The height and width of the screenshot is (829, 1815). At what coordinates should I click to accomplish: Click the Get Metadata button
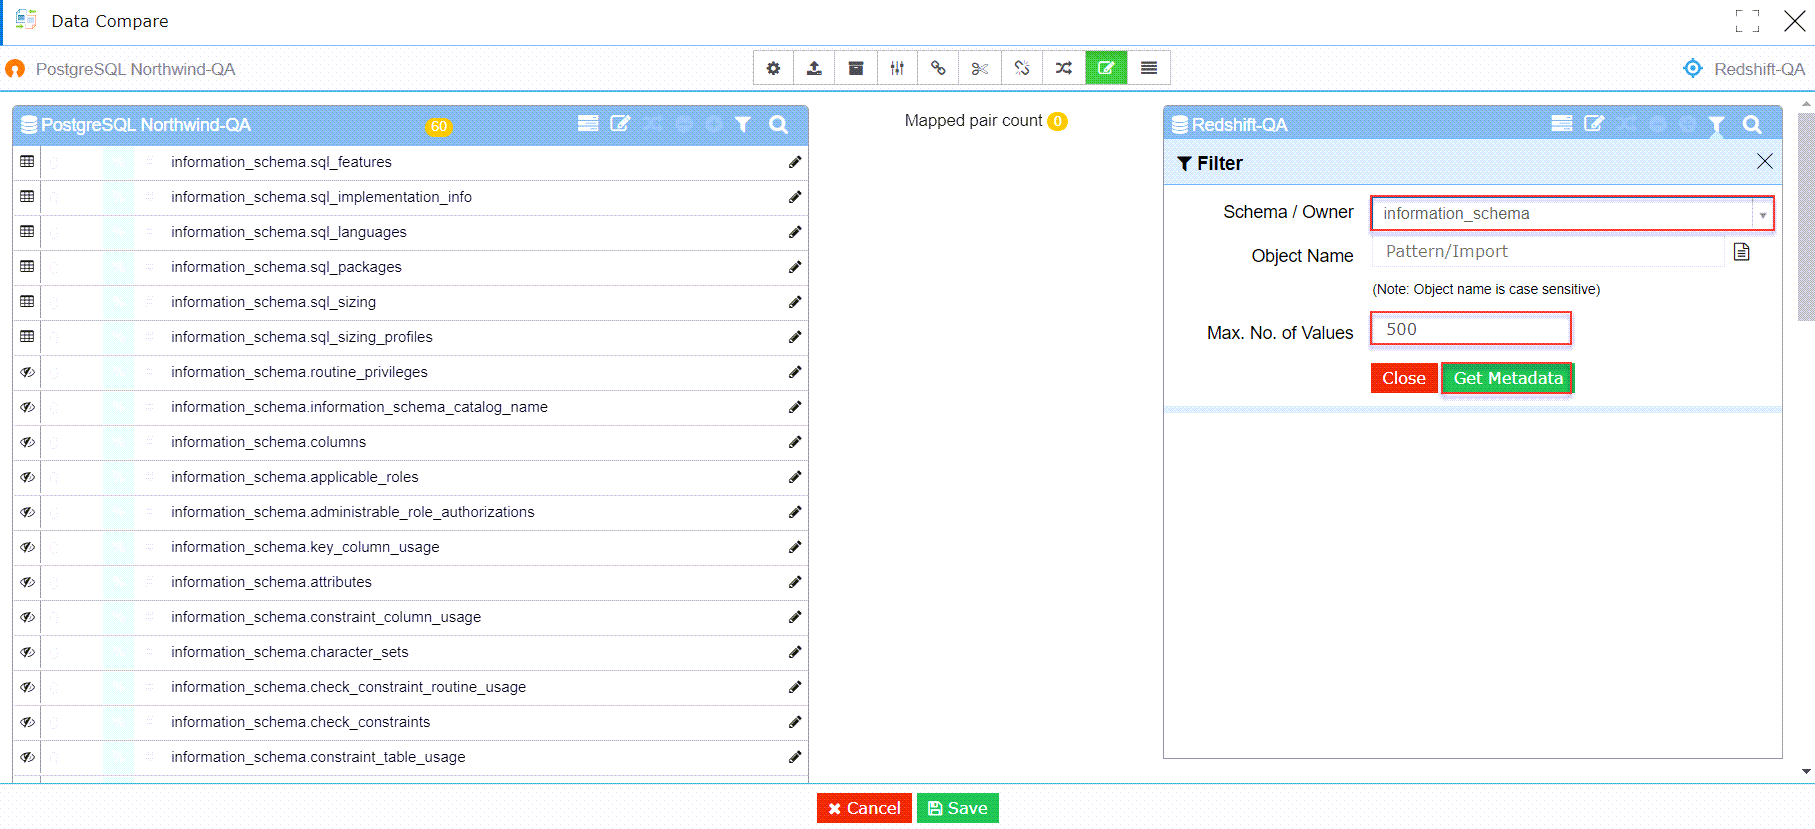[1508, 378]
